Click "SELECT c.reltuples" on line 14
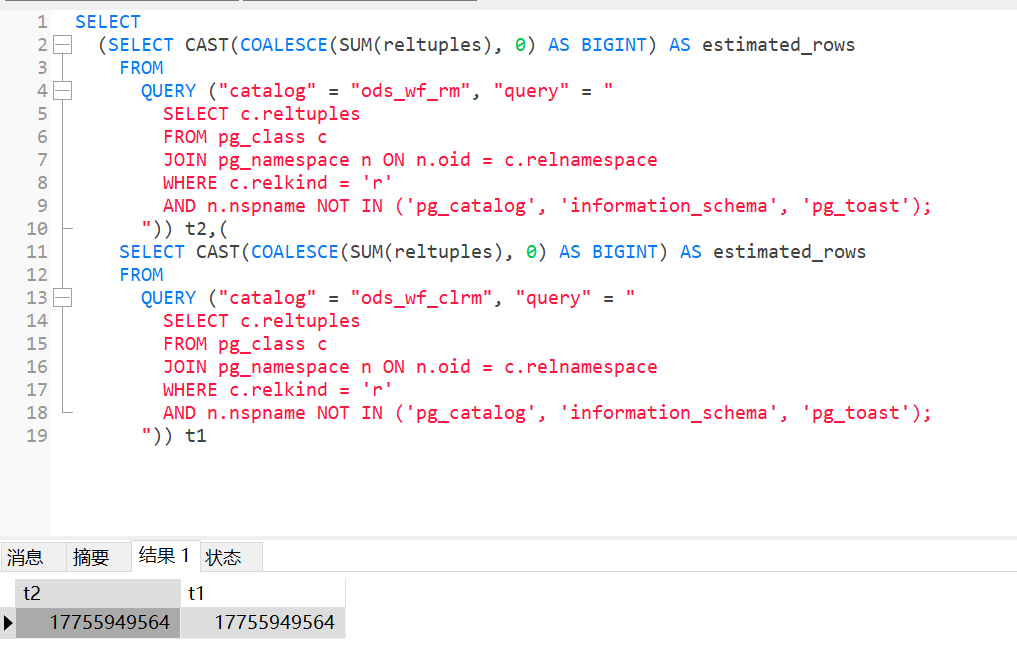 [x=261, y=321]
